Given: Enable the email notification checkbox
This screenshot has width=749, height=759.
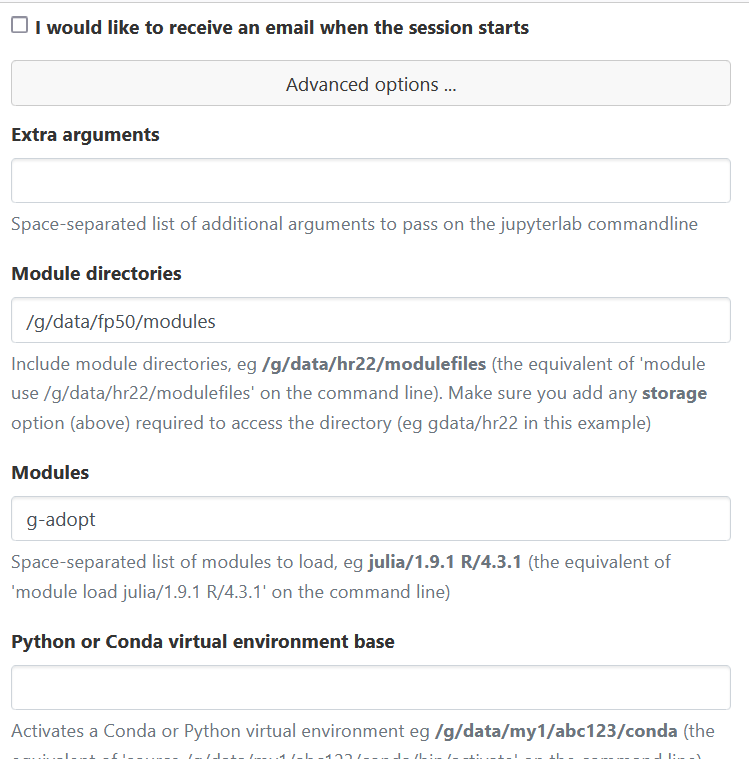Looking at the screenshot, I should point(20,26).
